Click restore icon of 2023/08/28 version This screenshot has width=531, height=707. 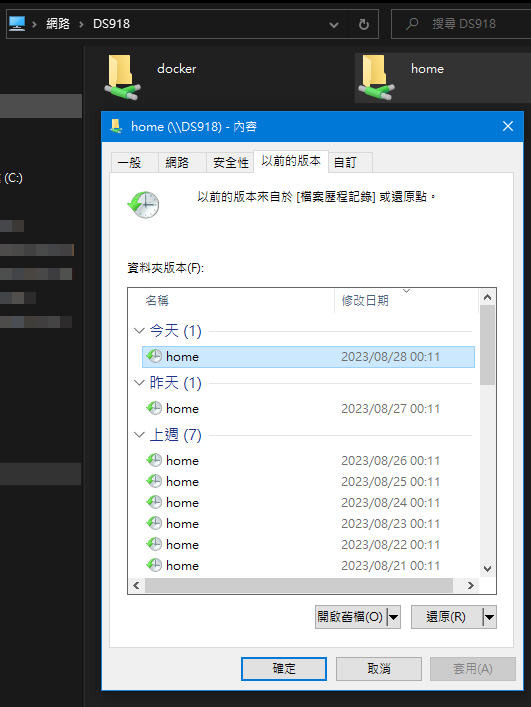(x=154, y=356)
